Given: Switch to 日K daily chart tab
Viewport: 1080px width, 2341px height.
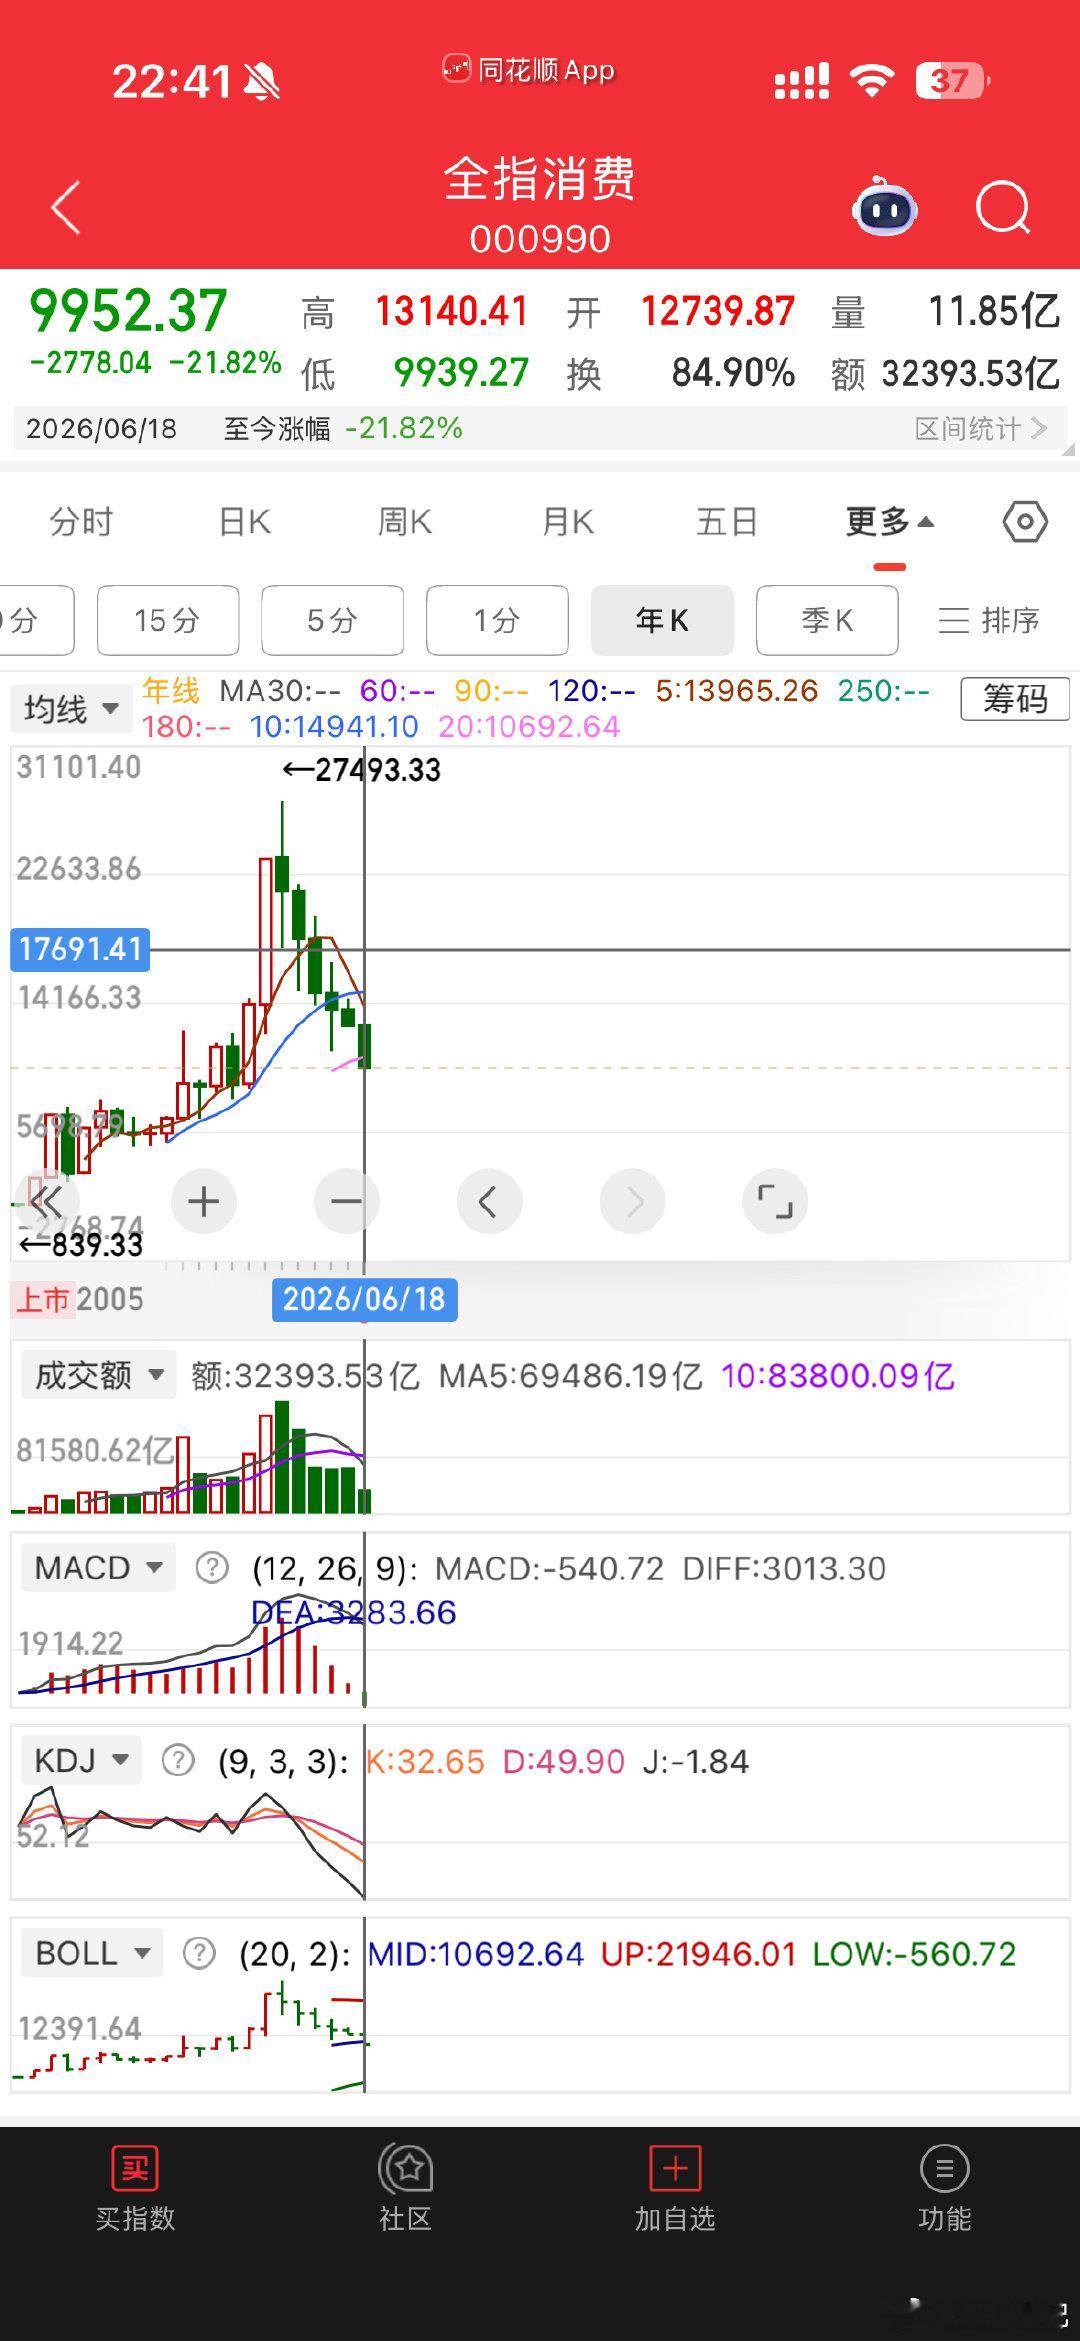Looking at the screenshot, I should pos(244,522).
